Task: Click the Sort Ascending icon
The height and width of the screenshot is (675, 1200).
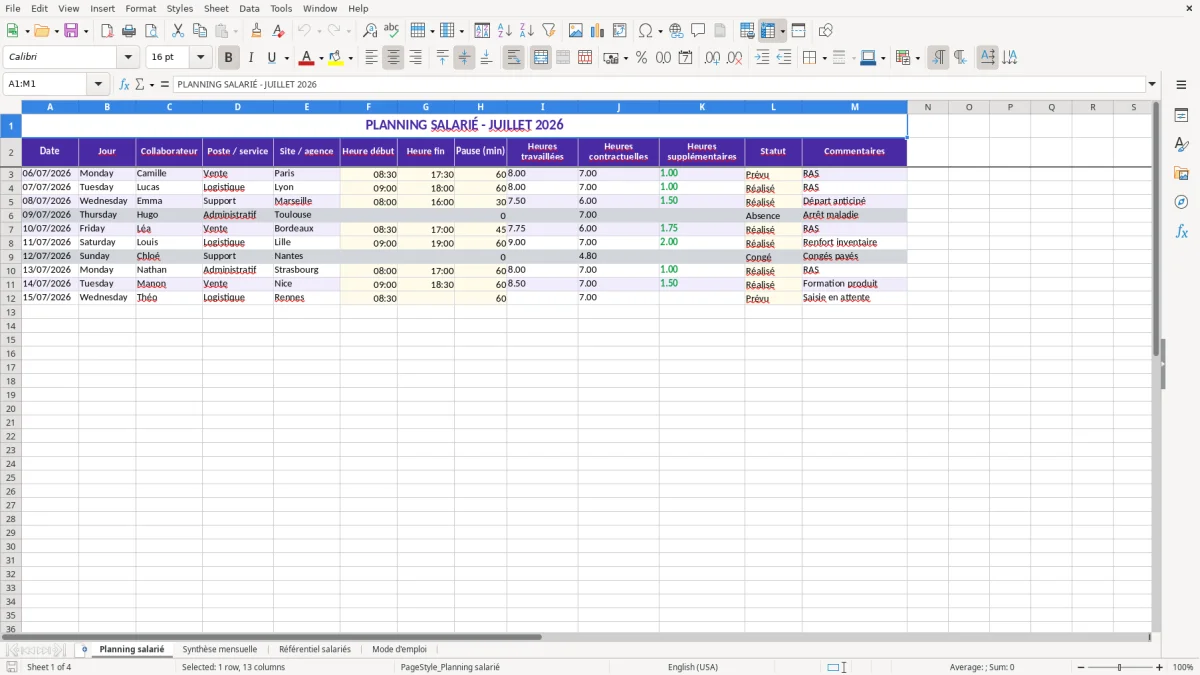Action: click(x=505, y=31)
